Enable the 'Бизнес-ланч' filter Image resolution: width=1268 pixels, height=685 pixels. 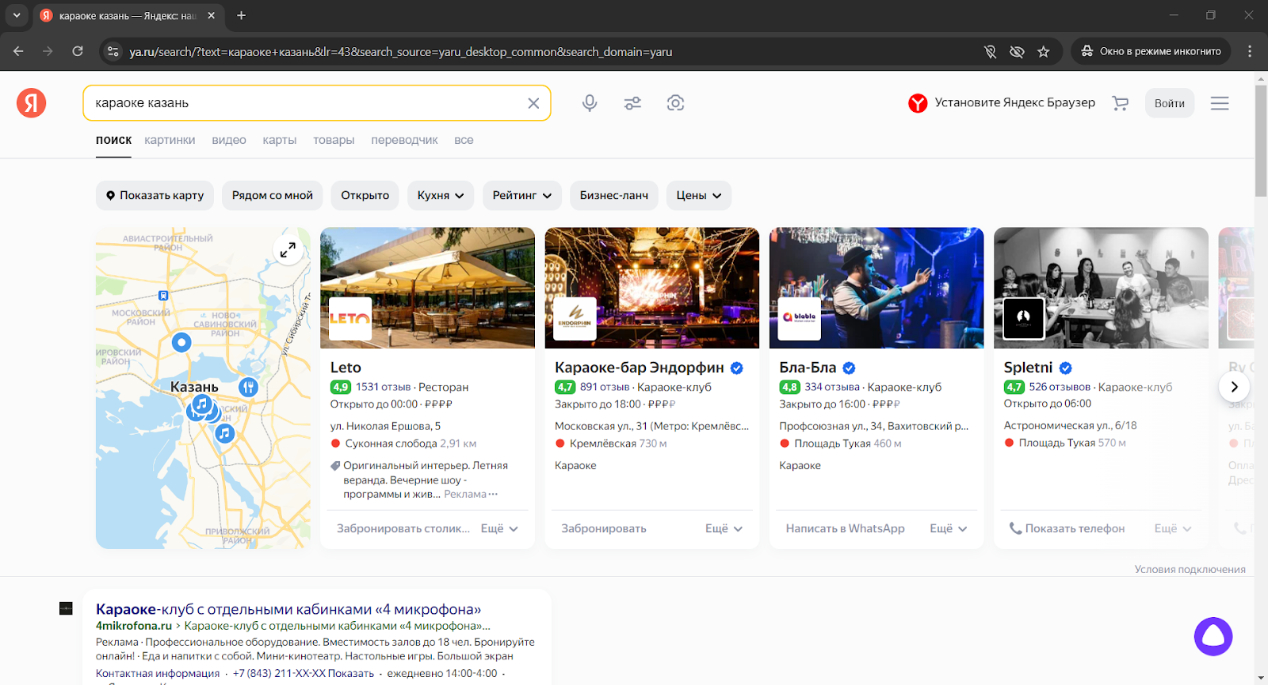pyautogui.click(x=614, y=195)
